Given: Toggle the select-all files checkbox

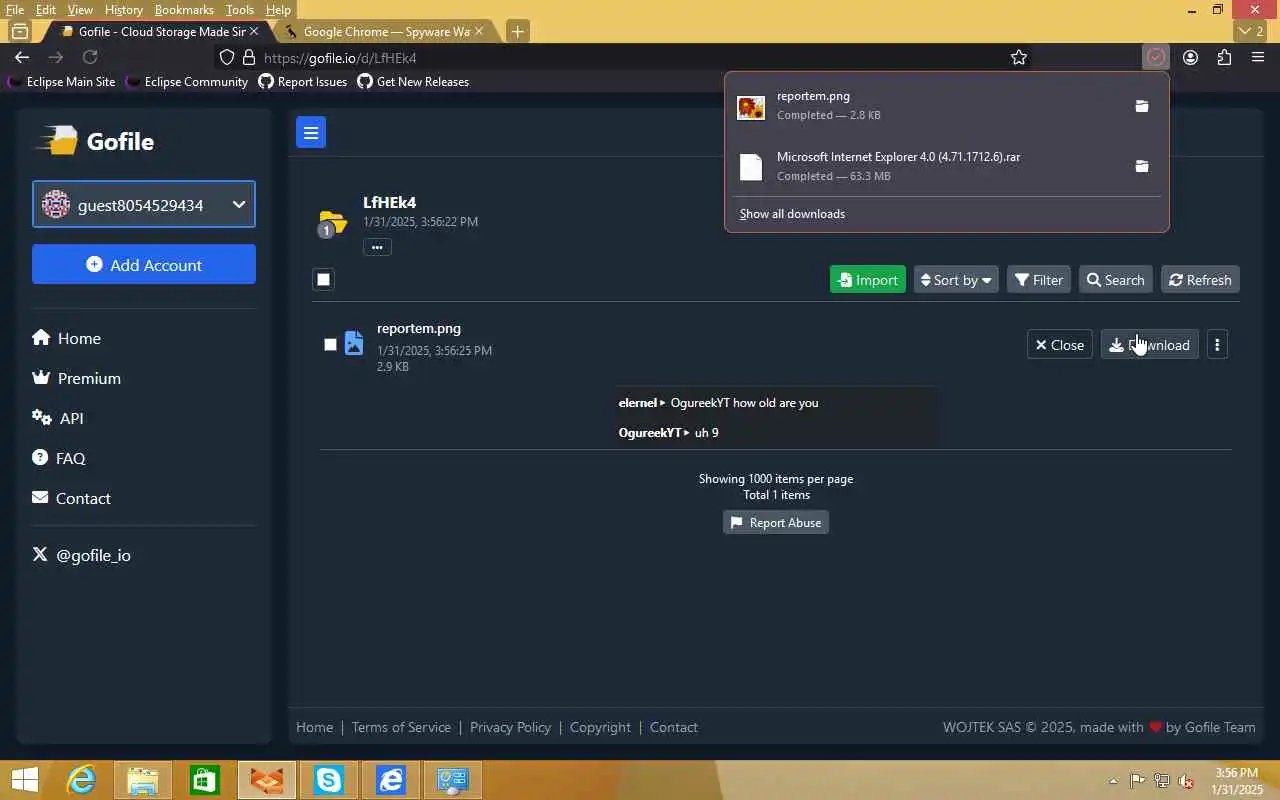Looking at the screenshot, I should 323,279.
